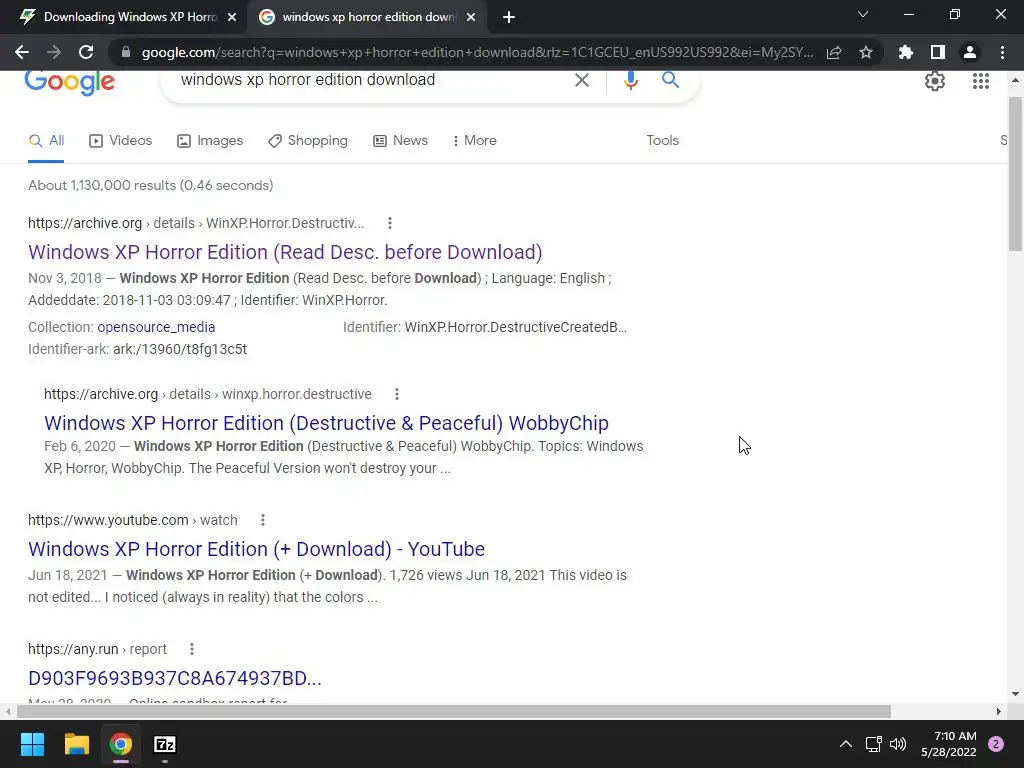The height and width of the screenshot is (768, 1024).
Task: Clear the search box with the X icon
Action: click(581, 80)
